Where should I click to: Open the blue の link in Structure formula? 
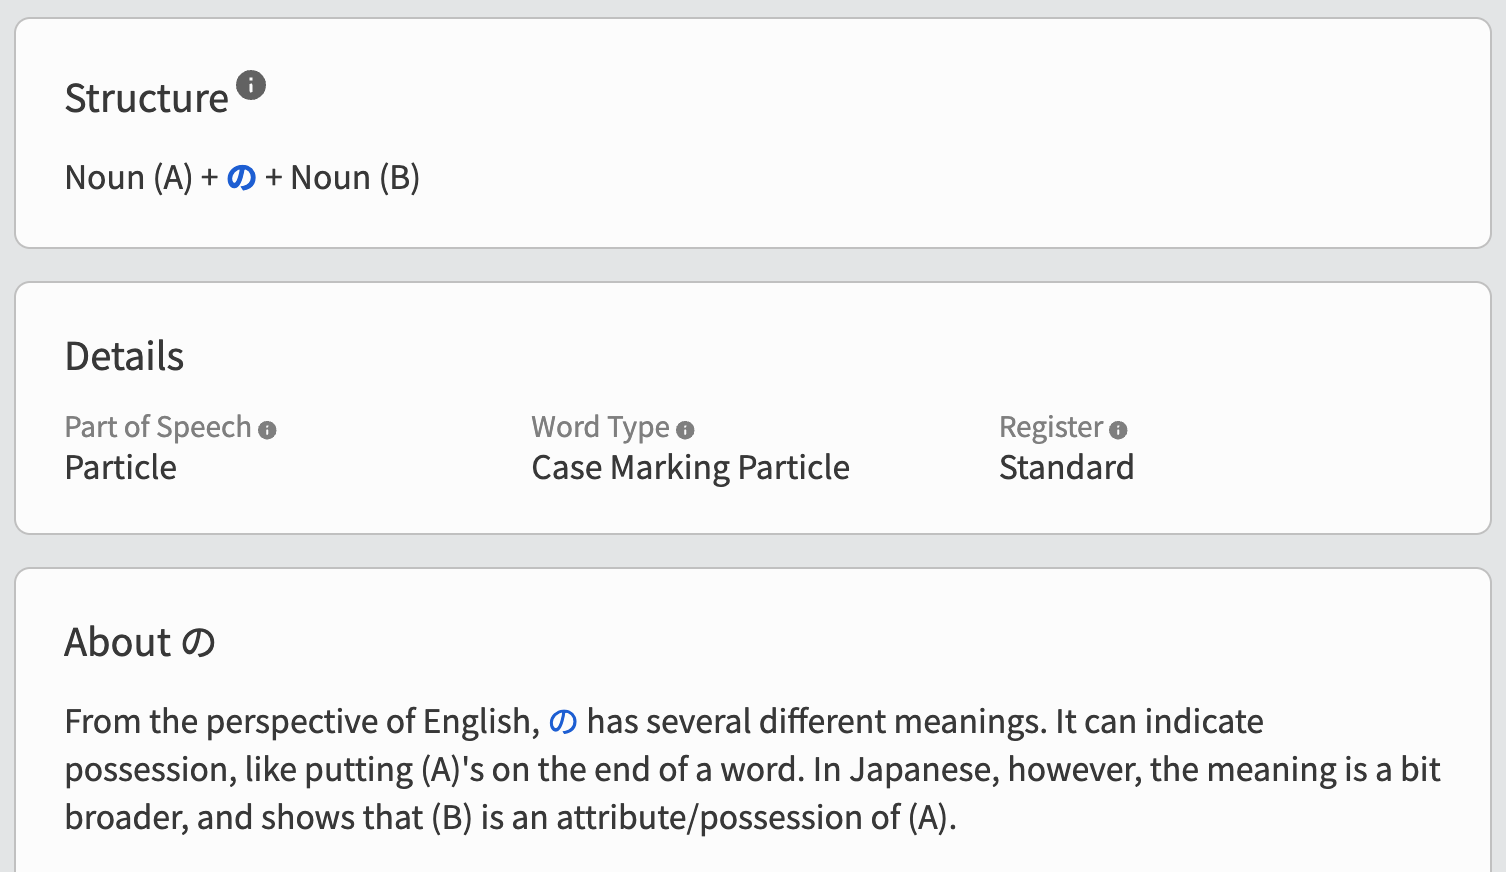241,178
